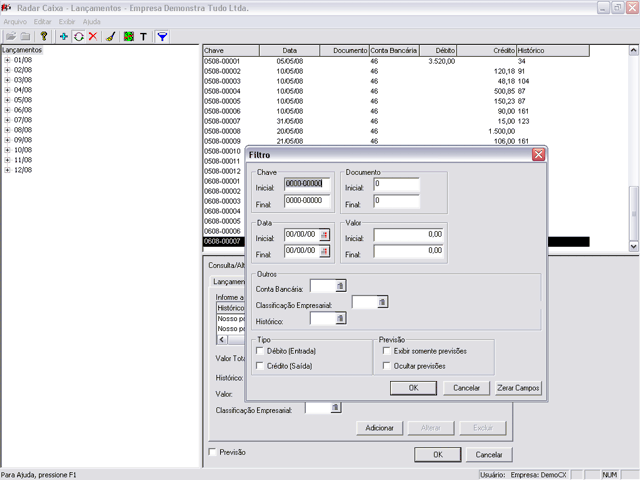Viewport: 640px width, 480px height.
Task: Enable the Débito (Entrada) checkbox
Action: pyautogui.click(x=261, y=351)
